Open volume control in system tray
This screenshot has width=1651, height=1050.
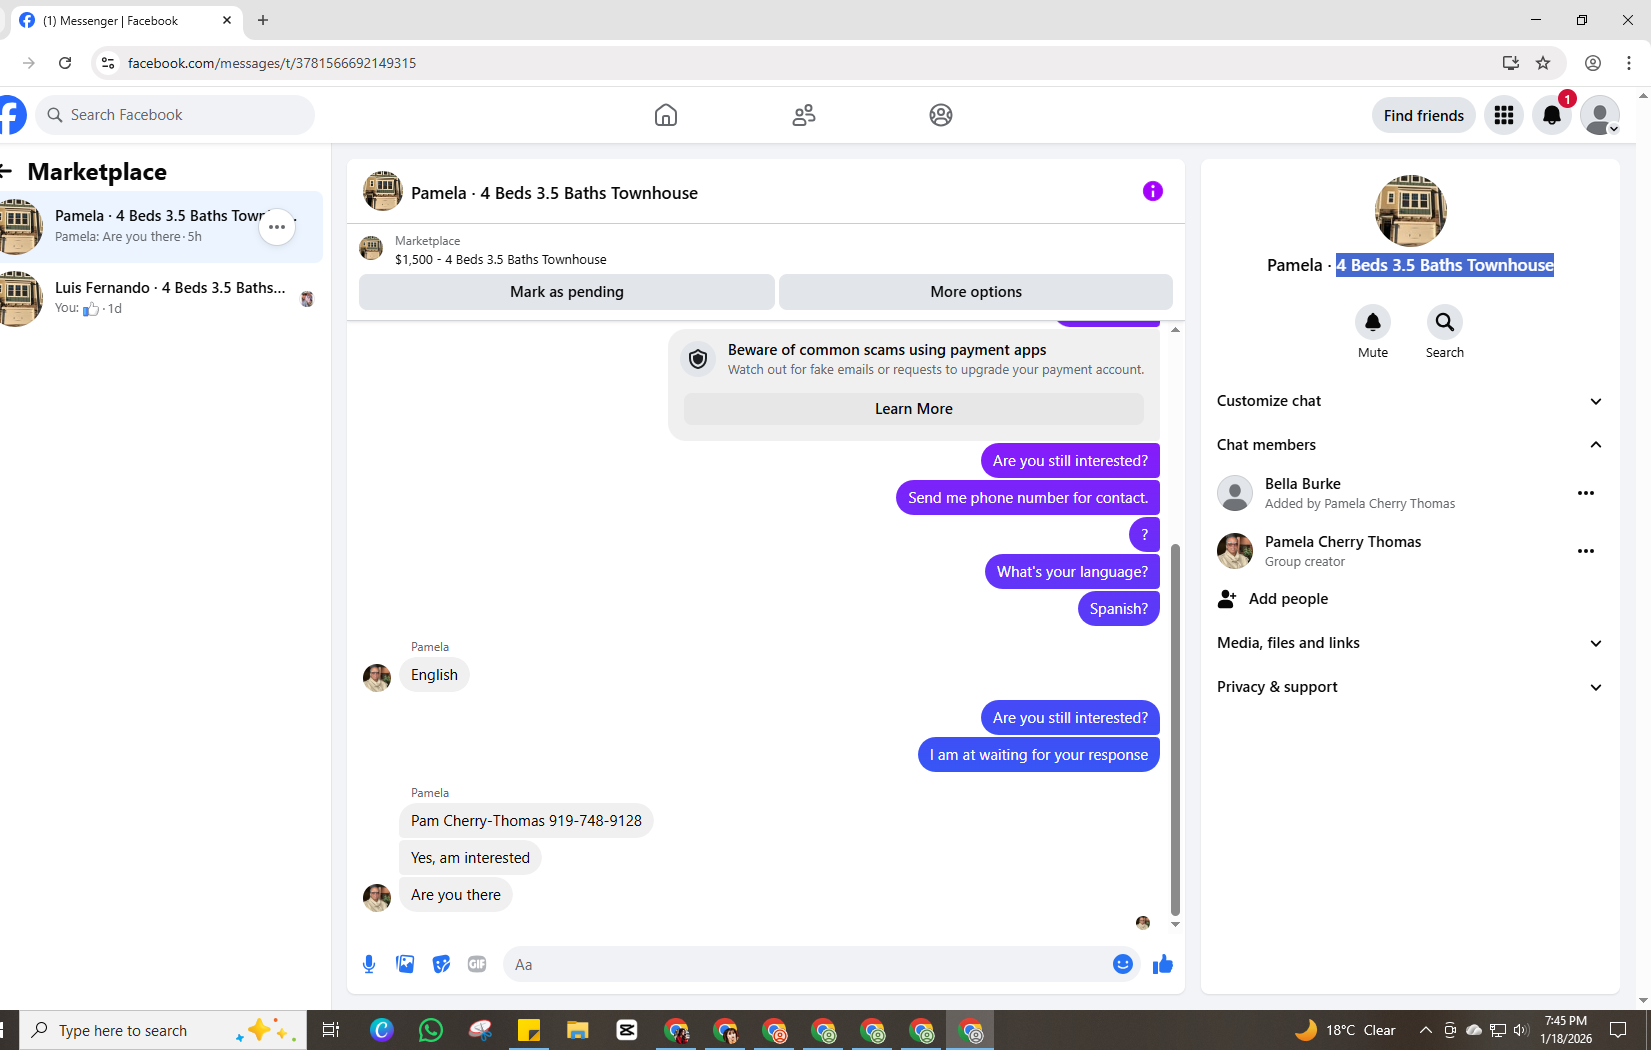point(1521,1030)
